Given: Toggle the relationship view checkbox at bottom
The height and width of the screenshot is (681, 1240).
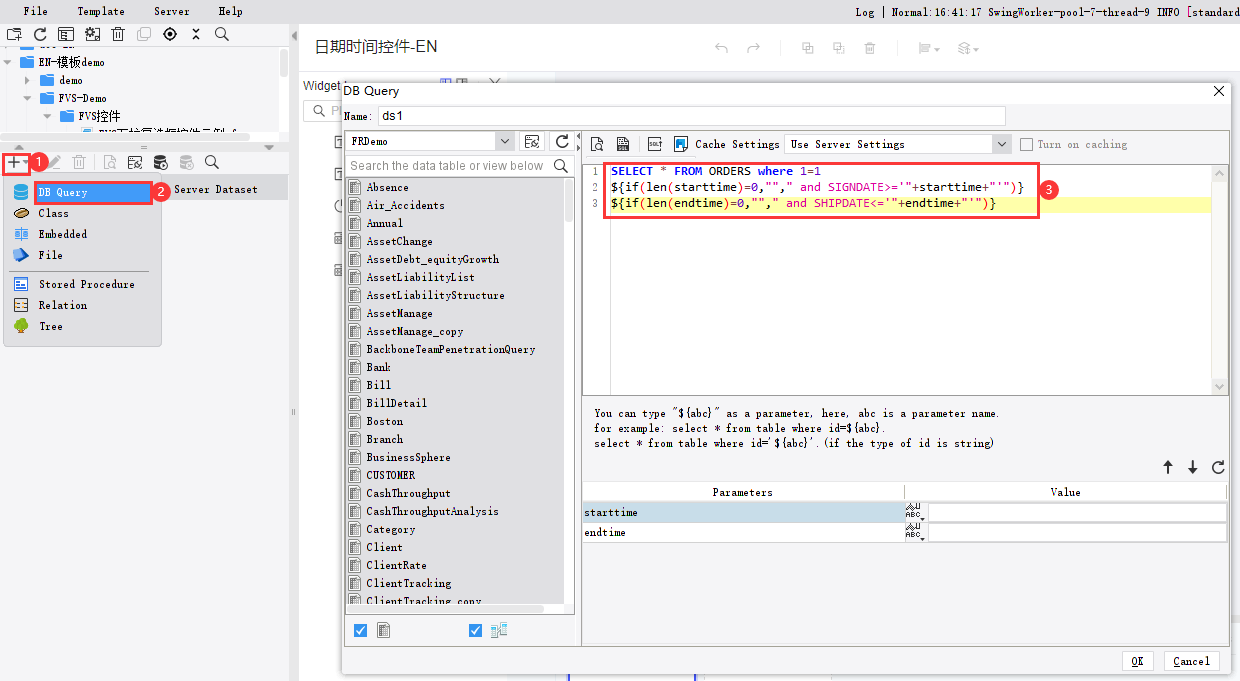Looking at the screenshot, I should pyautogui.click(x=474, y=630).
